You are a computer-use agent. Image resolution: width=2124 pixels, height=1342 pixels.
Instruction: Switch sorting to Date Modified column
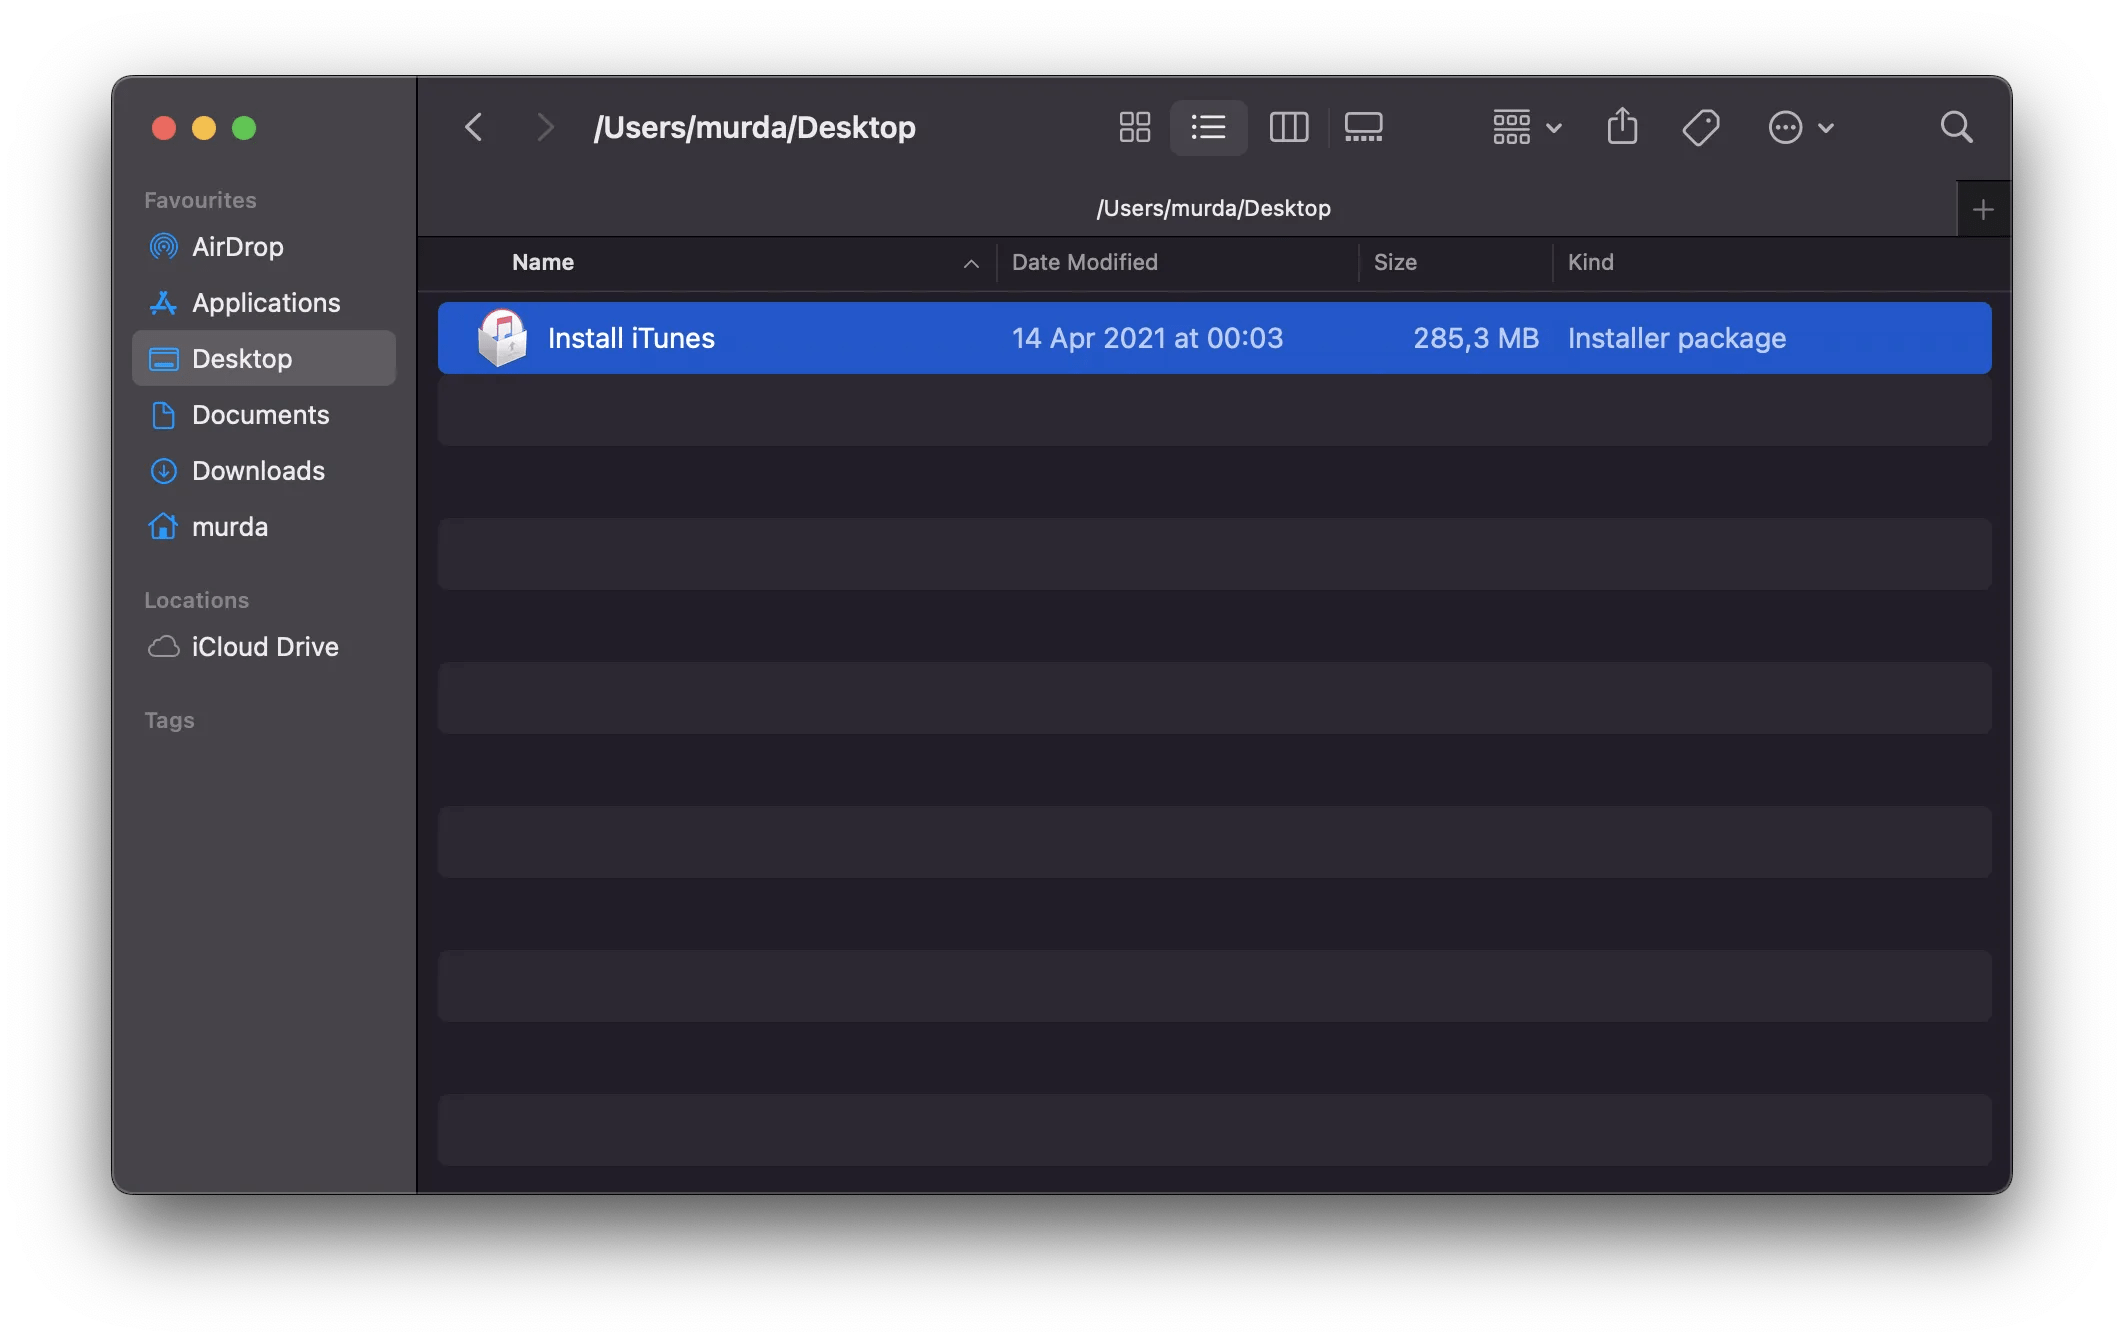[1085, 262]
